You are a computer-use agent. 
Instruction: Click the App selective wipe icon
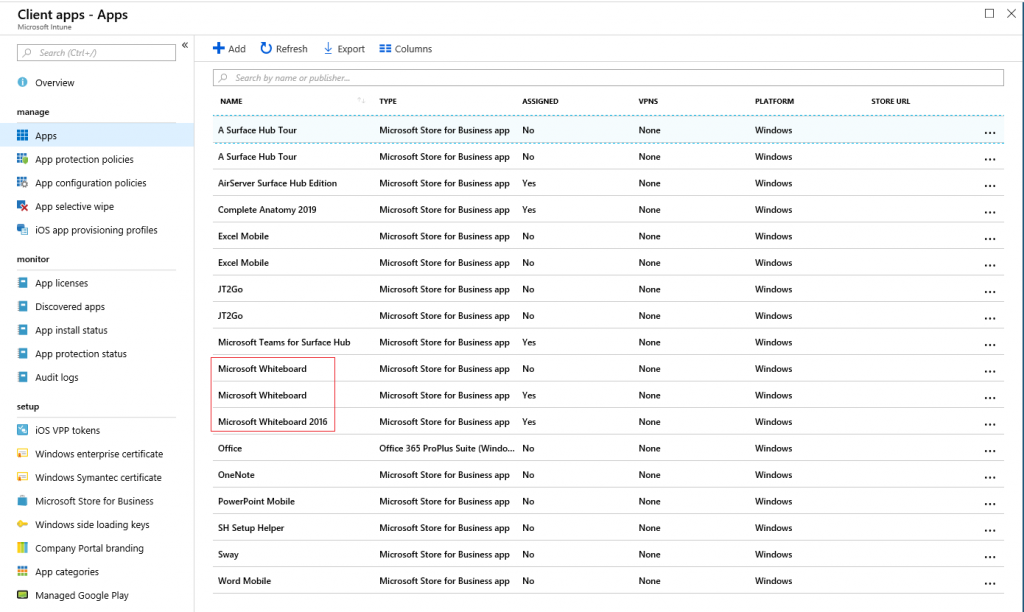click(25, 206)
